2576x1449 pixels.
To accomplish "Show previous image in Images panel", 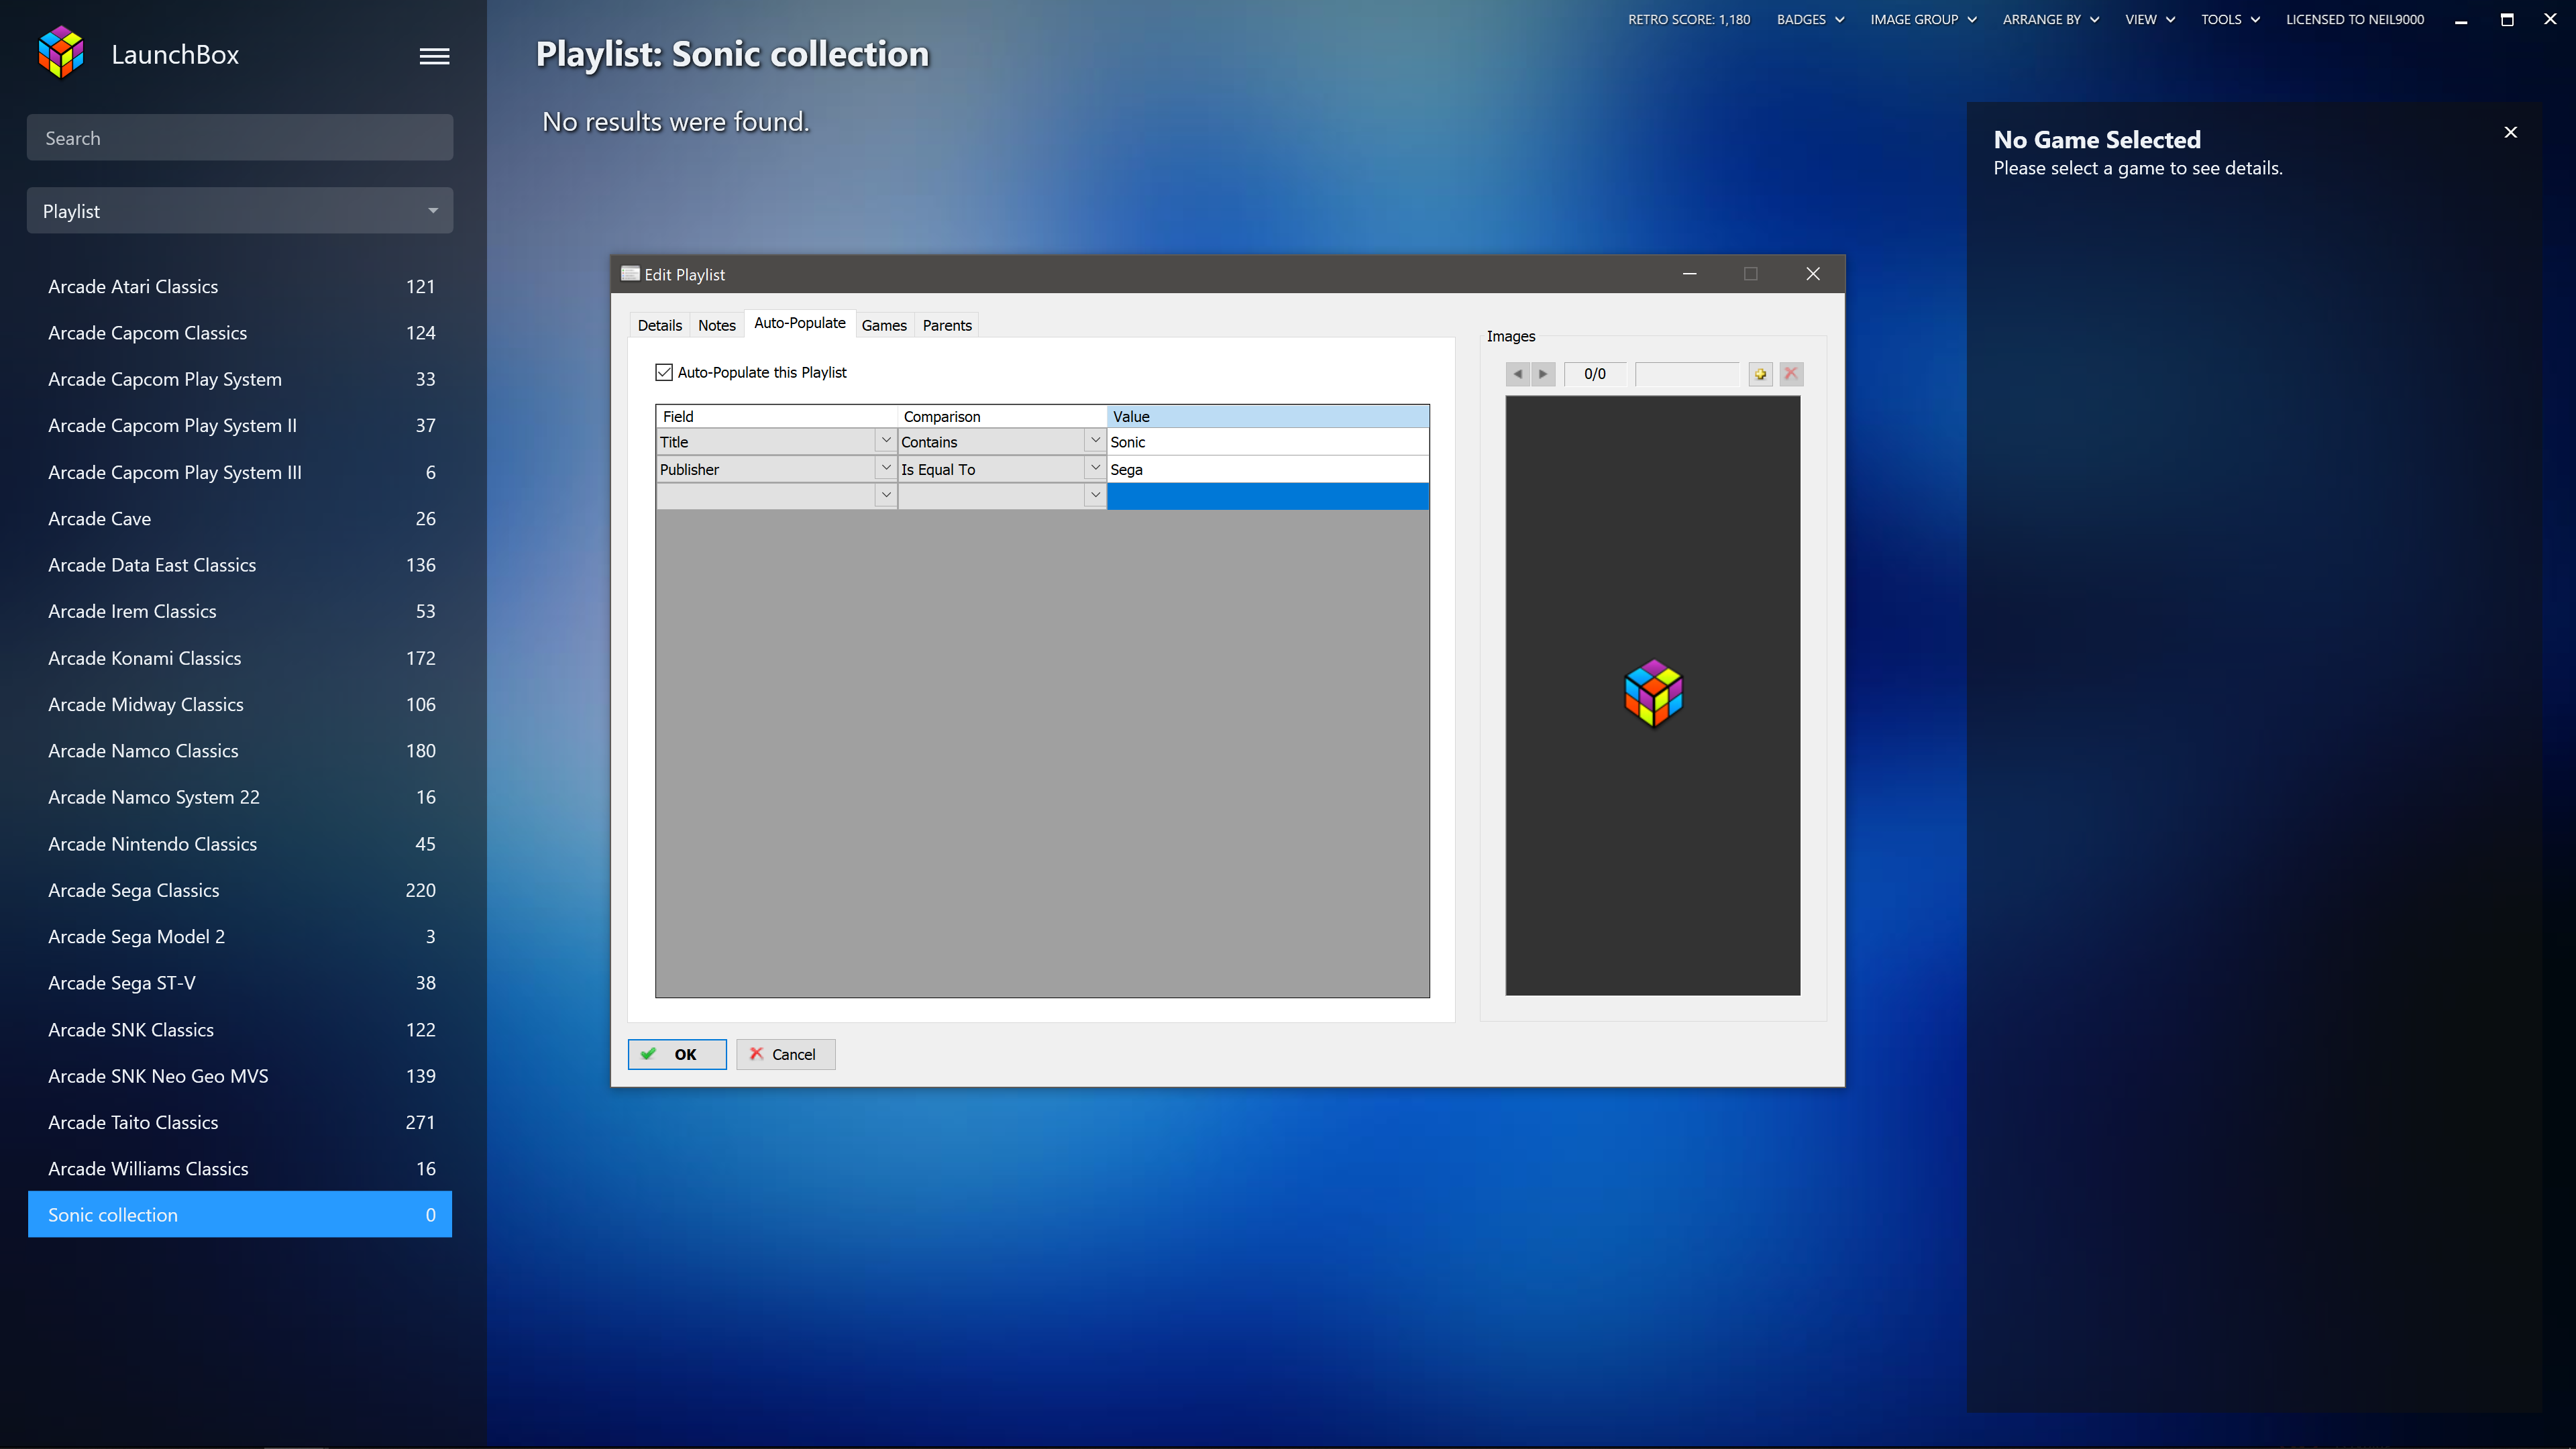I will [x=1517, y=374].
